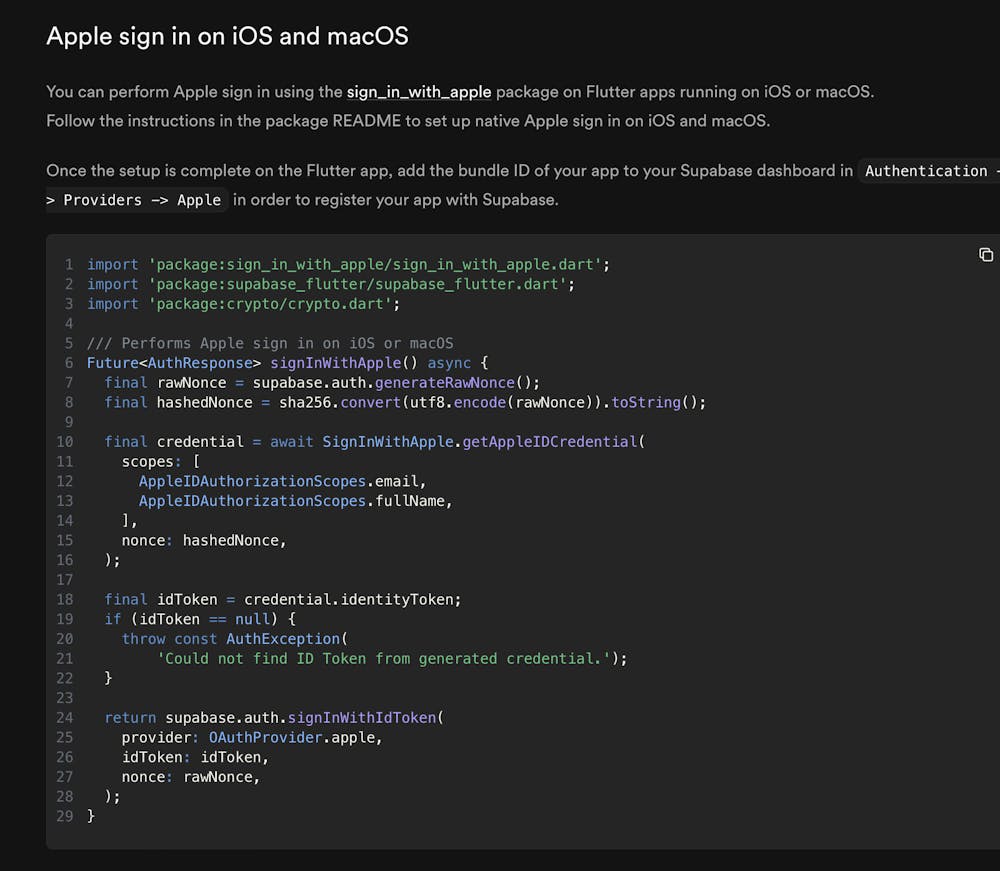
Task: Click the AppleIDAuthorizationScopes.email line
Action: 283,481
